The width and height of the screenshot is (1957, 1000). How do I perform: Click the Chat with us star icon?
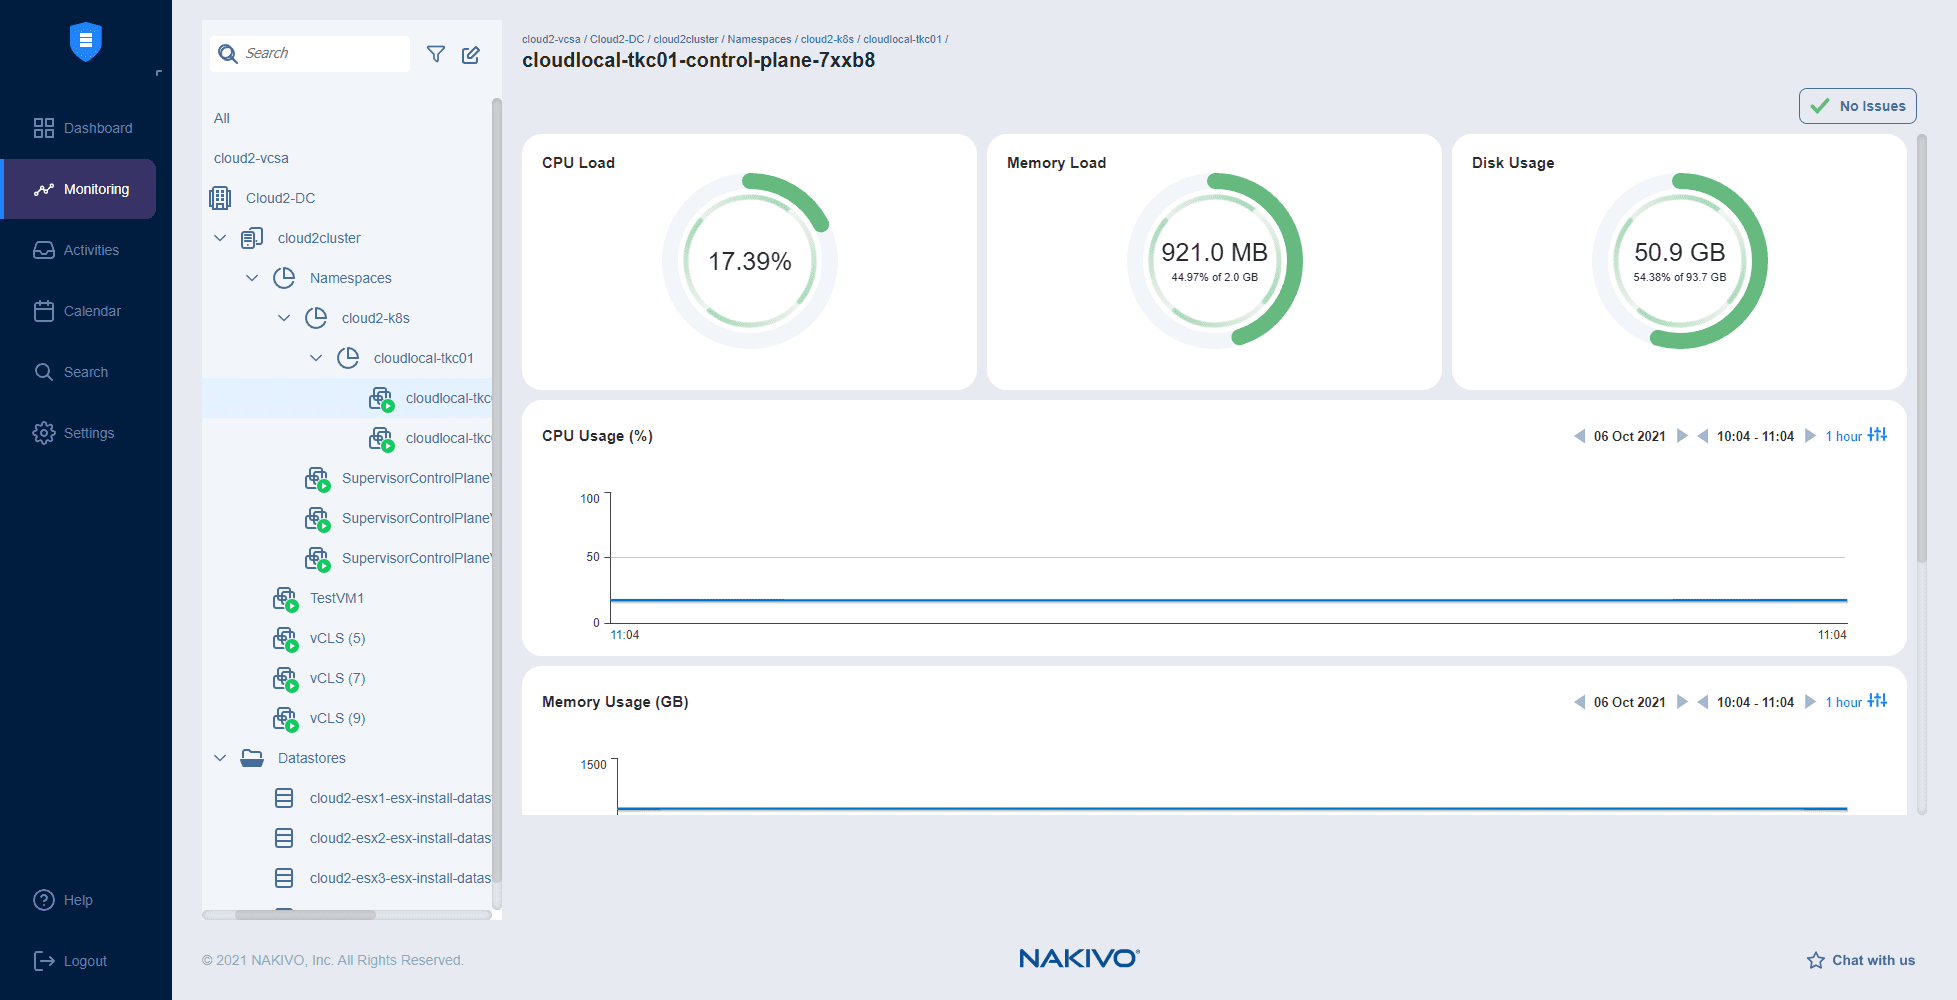[1815, 960]
